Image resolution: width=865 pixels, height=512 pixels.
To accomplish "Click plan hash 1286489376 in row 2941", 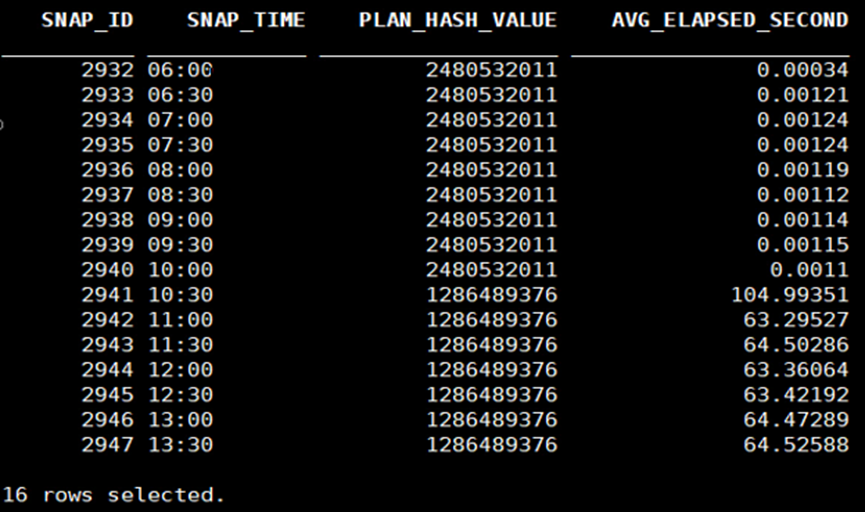I will (x=492, y=295).
